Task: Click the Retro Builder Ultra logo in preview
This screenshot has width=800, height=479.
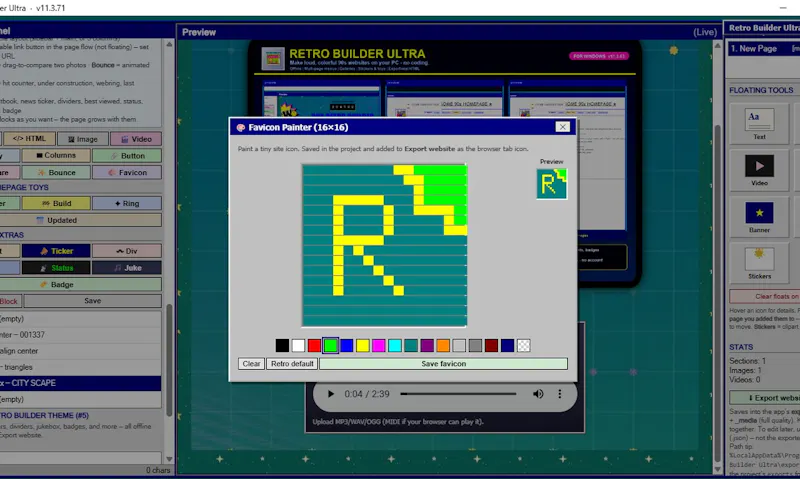Action: 273,59
